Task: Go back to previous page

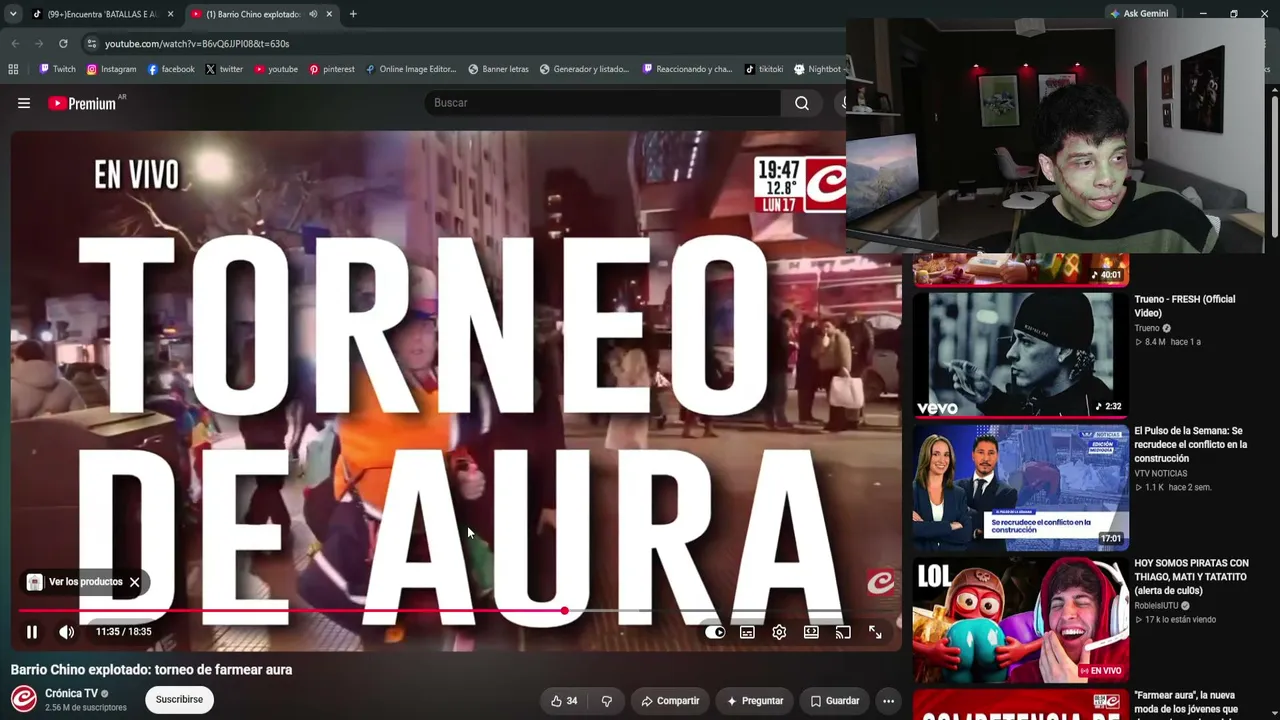Action: 15,44
